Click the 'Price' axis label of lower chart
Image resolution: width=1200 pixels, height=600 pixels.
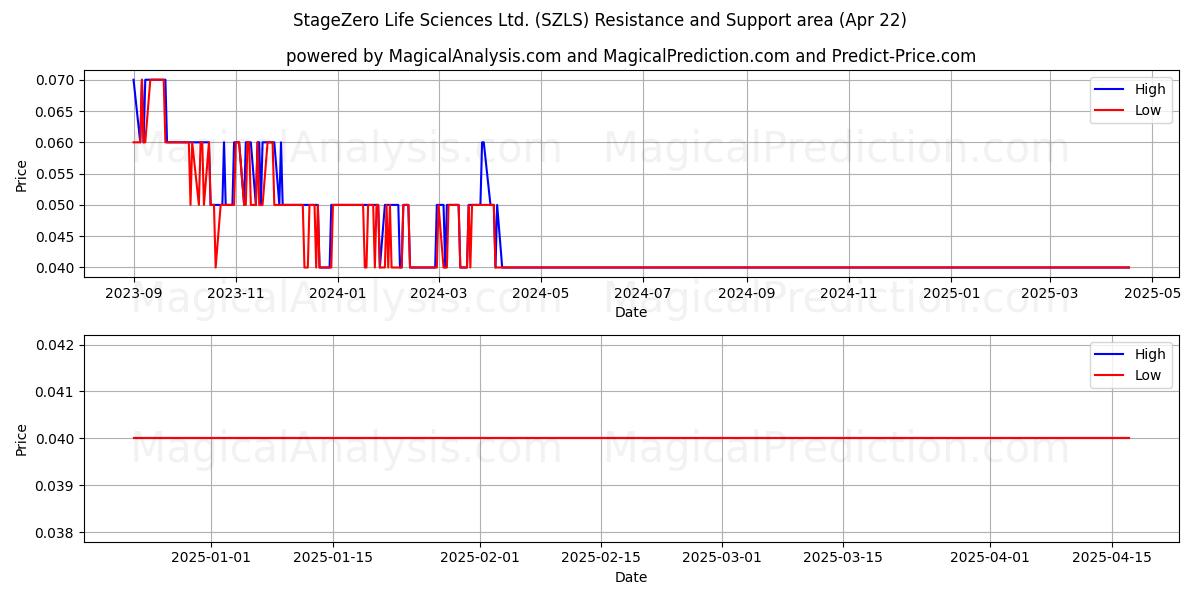point(23,439)
